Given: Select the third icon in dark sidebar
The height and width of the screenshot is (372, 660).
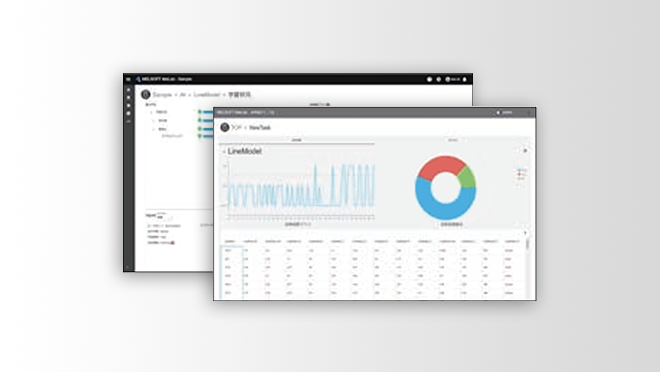Looking at the screenshot, I should pyautogui.click(x=129, y=106).
